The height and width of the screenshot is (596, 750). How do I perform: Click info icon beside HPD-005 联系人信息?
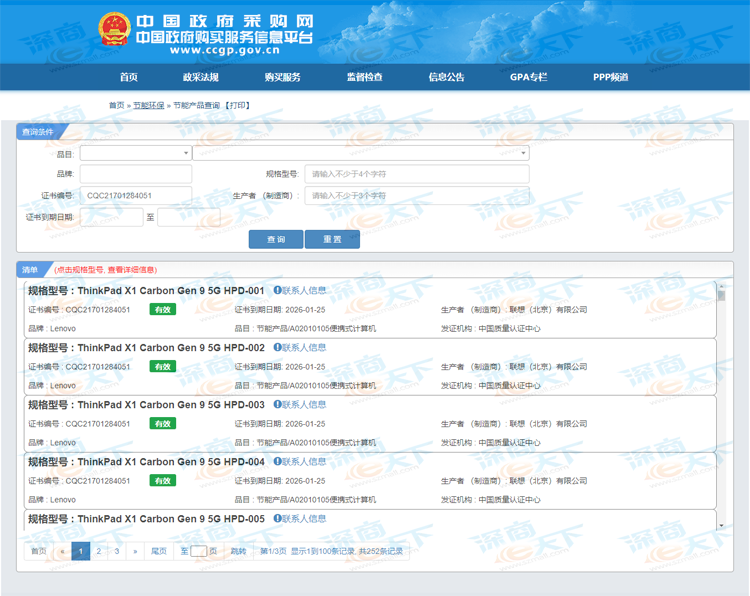coord(277,518)
